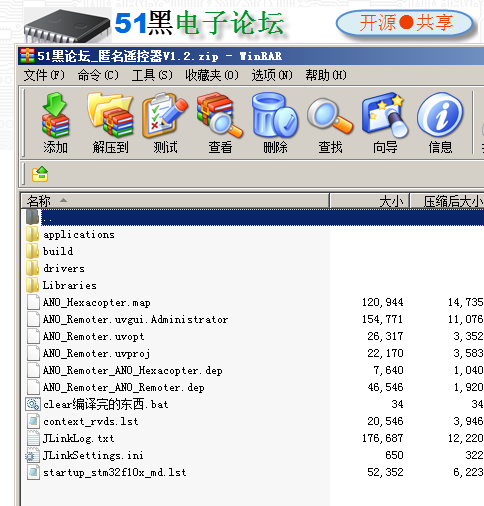Click the Delete (删除) trash icon

[275, 115]
